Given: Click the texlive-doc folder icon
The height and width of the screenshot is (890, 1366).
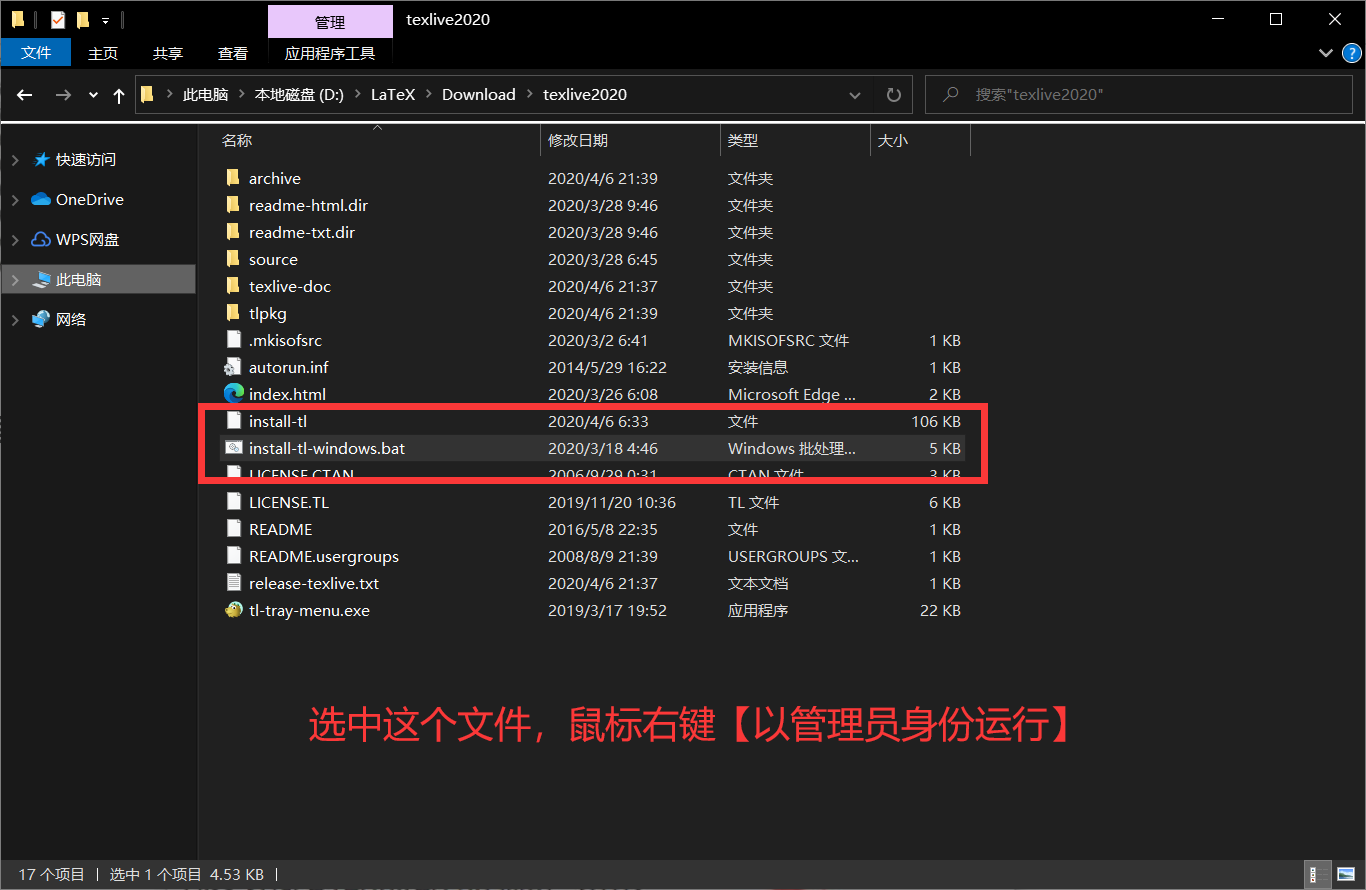Looking at the screenshot, I should tap(233, 286).
